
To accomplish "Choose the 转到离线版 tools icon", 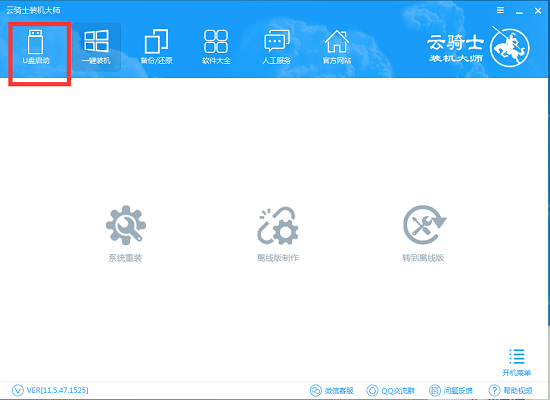I will pyautogui.click(x=424, y=225).
